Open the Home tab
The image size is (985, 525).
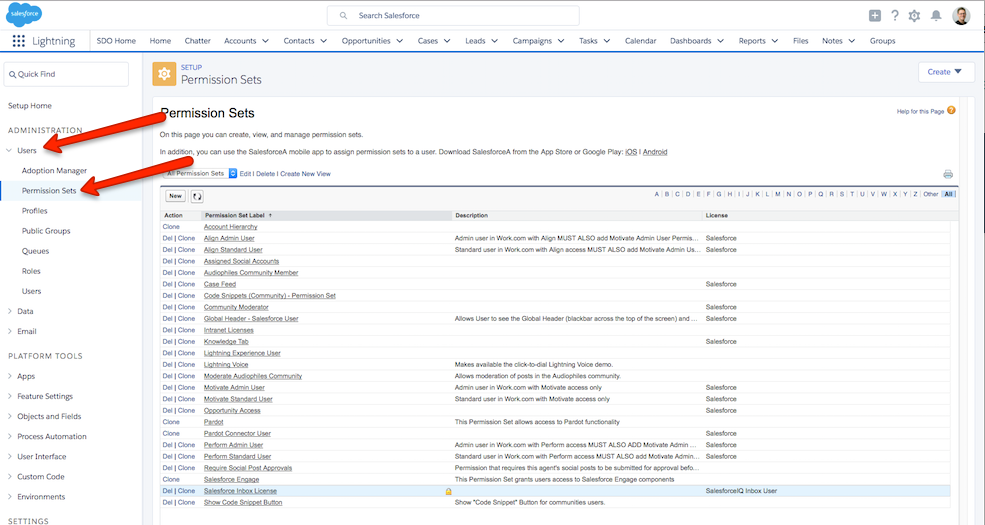[160, 41]
